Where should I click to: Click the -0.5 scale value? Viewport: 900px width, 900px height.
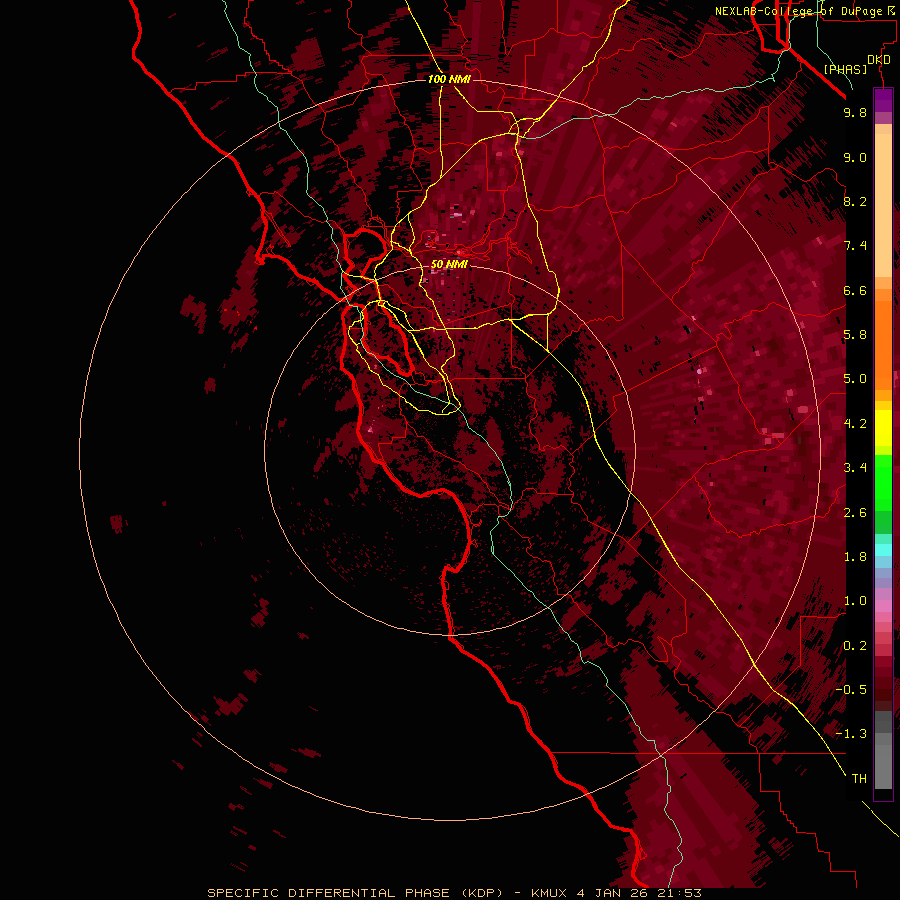(851, 690)
